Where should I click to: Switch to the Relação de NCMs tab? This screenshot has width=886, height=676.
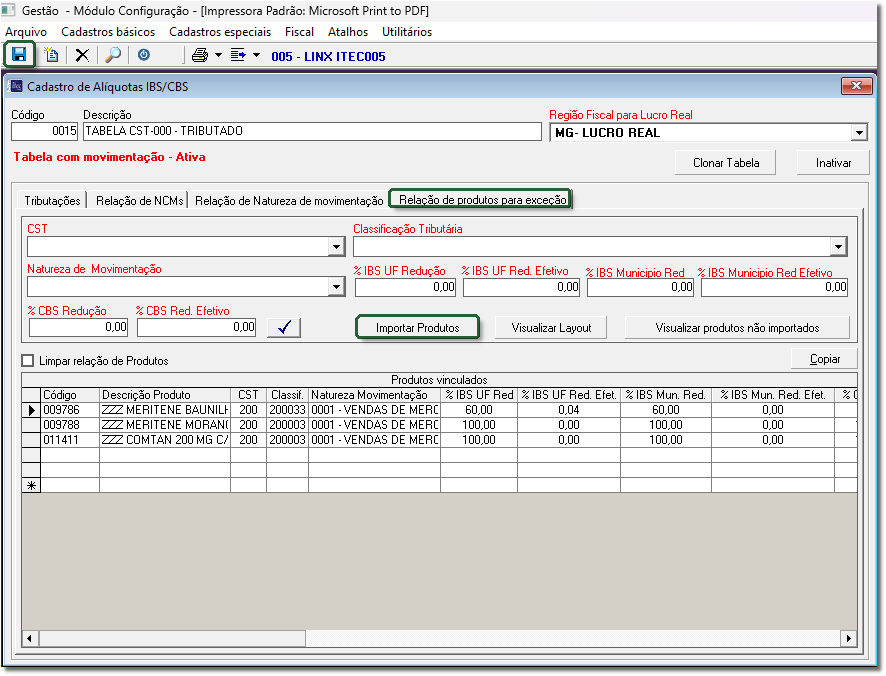139,200
